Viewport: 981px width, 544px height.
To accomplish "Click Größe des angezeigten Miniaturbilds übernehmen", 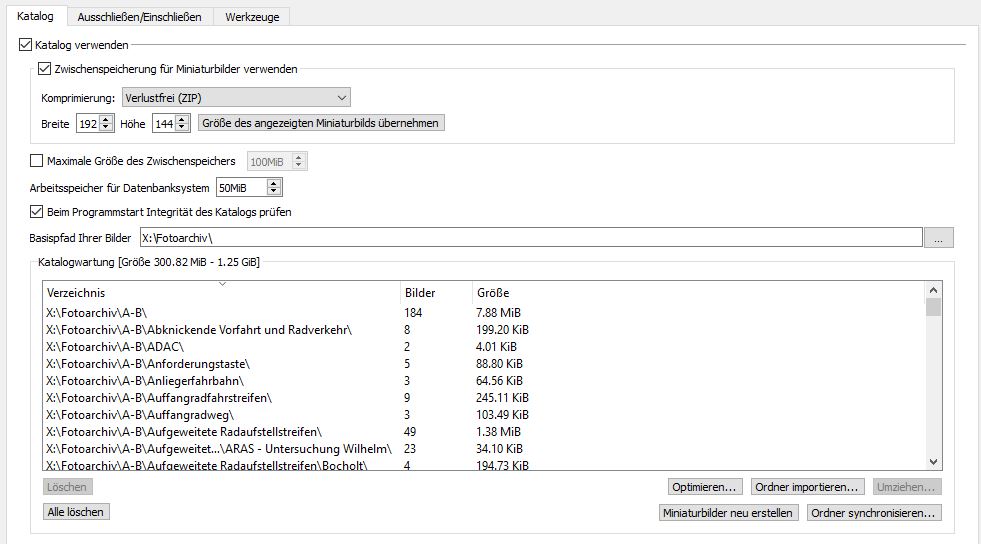I will pos(320,123).
